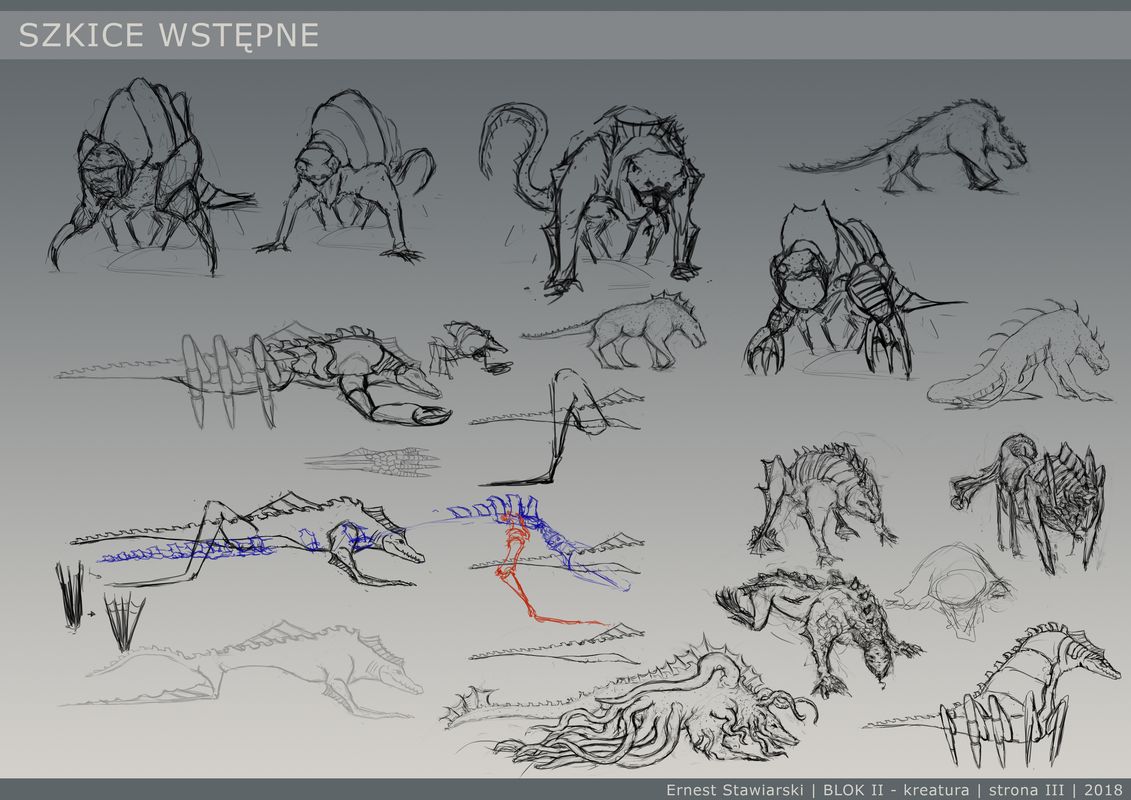The width and height of the screenshot is (1131, 800).
Task: Click the "strona III" page label
Action: (1026, 790)
